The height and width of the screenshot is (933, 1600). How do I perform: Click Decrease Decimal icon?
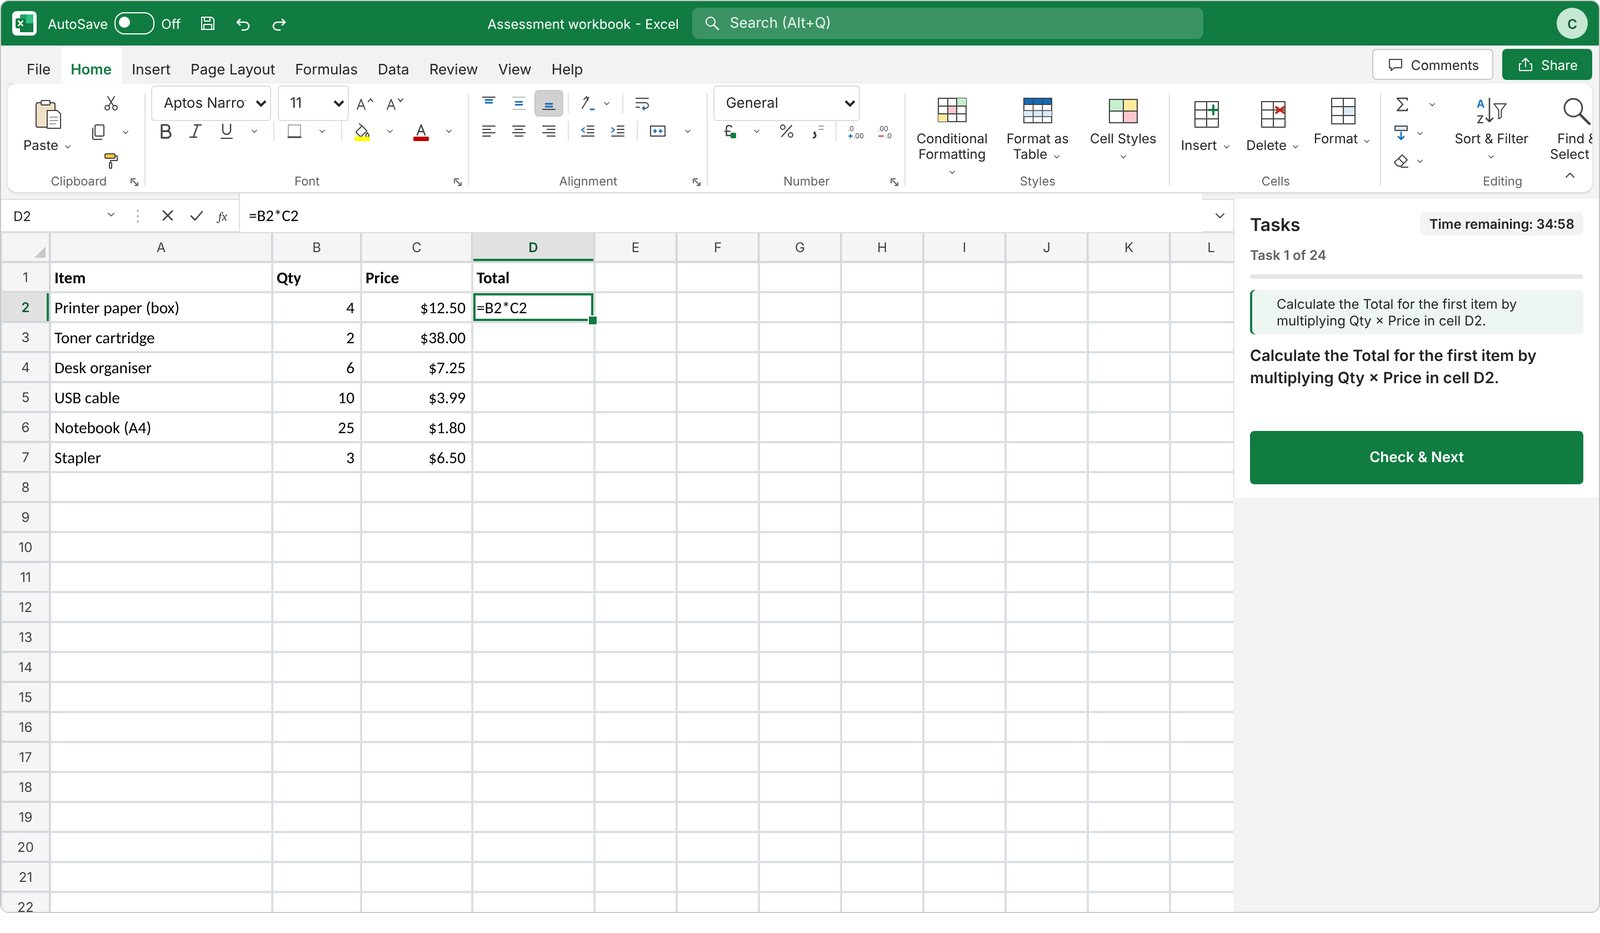click(885, 131)
